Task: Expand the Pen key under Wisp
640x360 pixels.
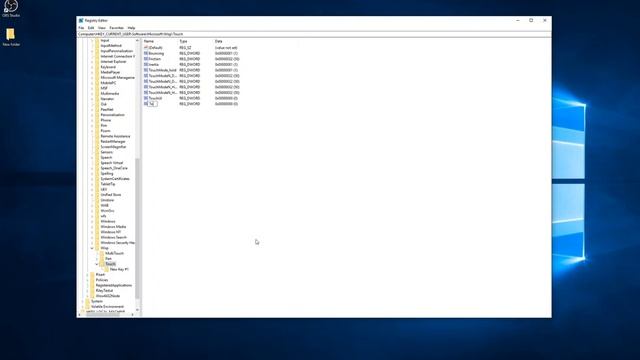Action: point(97,258)
